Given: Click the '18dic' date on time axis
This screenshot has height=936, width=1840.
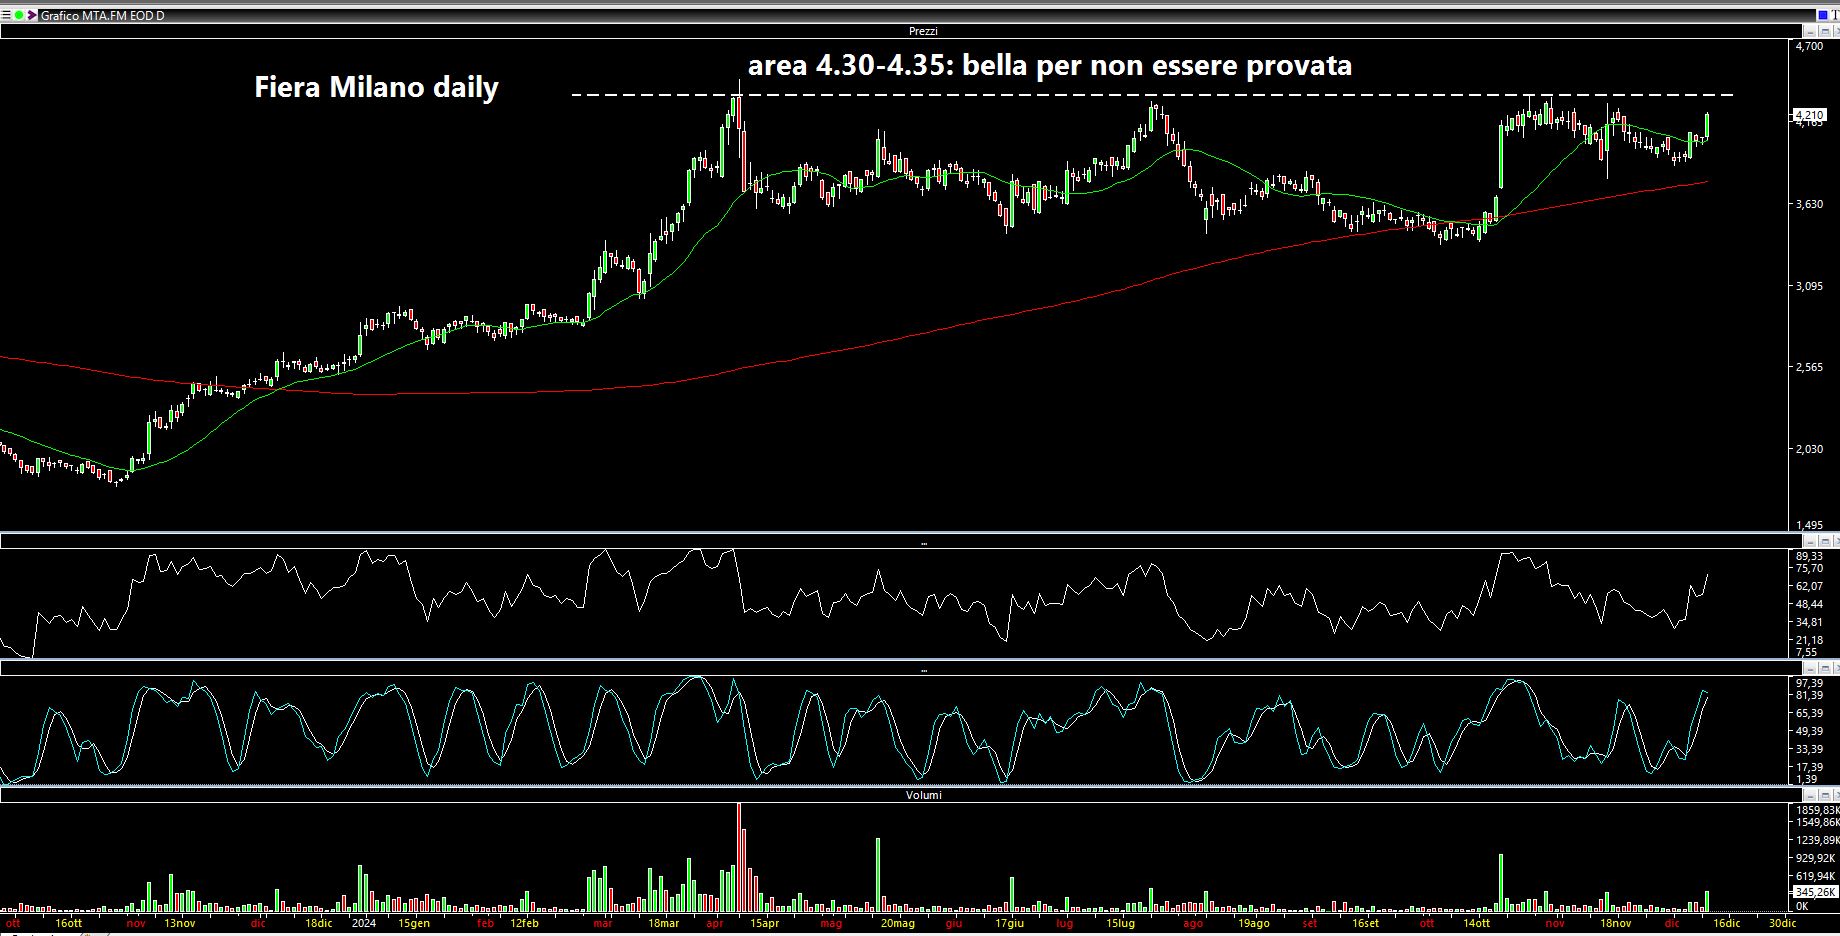Looking at the screenshot, I should coord(319,923).
